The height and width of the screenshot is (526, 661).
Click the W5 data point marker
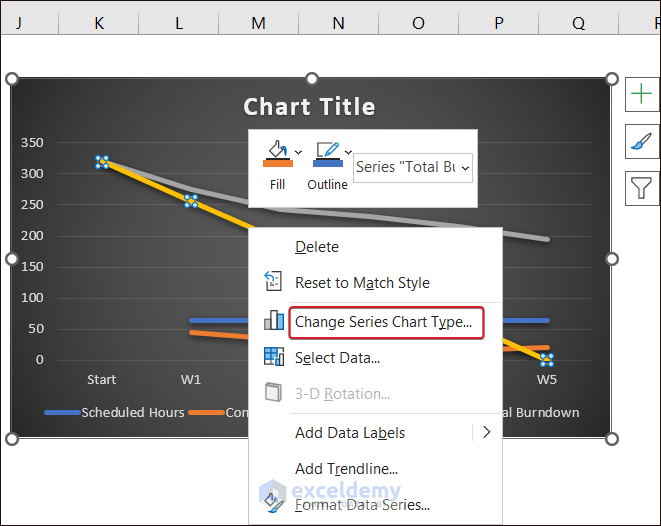coord(547,360)
